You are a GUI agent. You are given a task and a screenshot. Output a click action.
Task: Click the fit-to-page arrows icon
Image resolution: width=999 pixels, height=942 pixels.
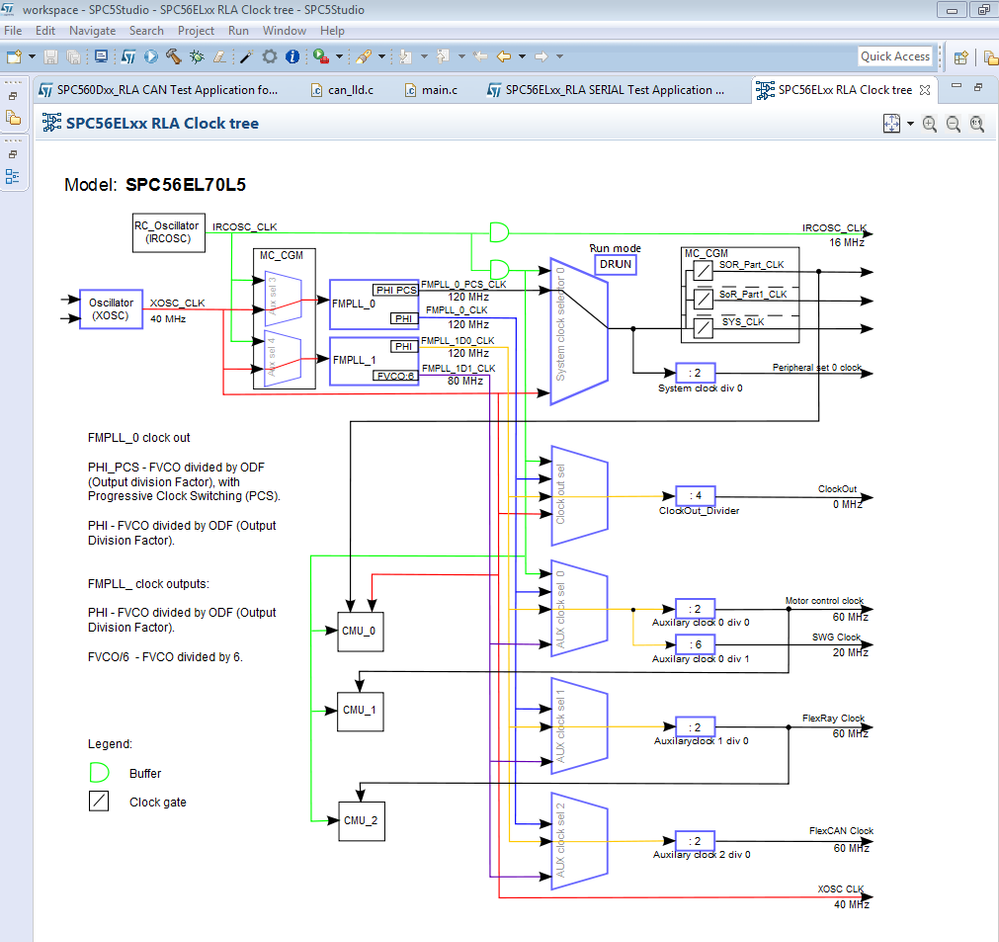(891, 124)
